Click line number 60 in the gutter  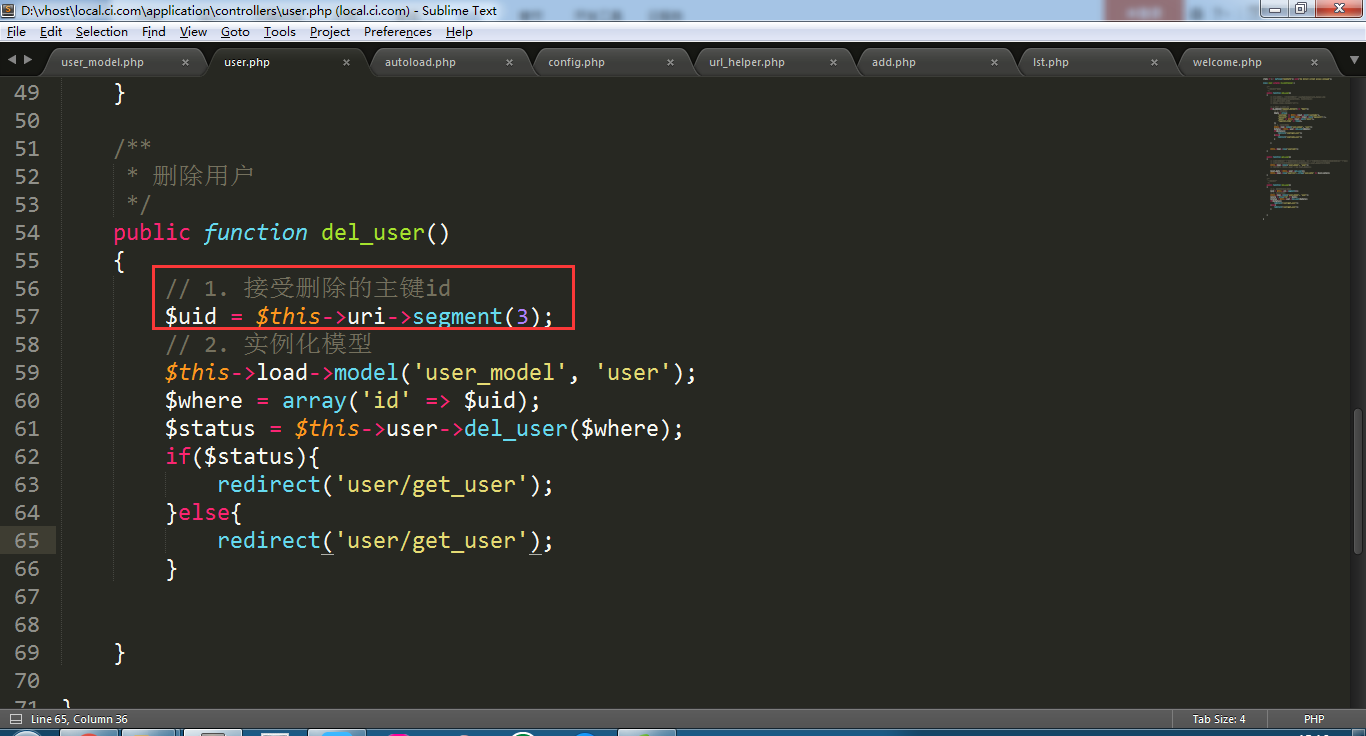tap(27, 401)
